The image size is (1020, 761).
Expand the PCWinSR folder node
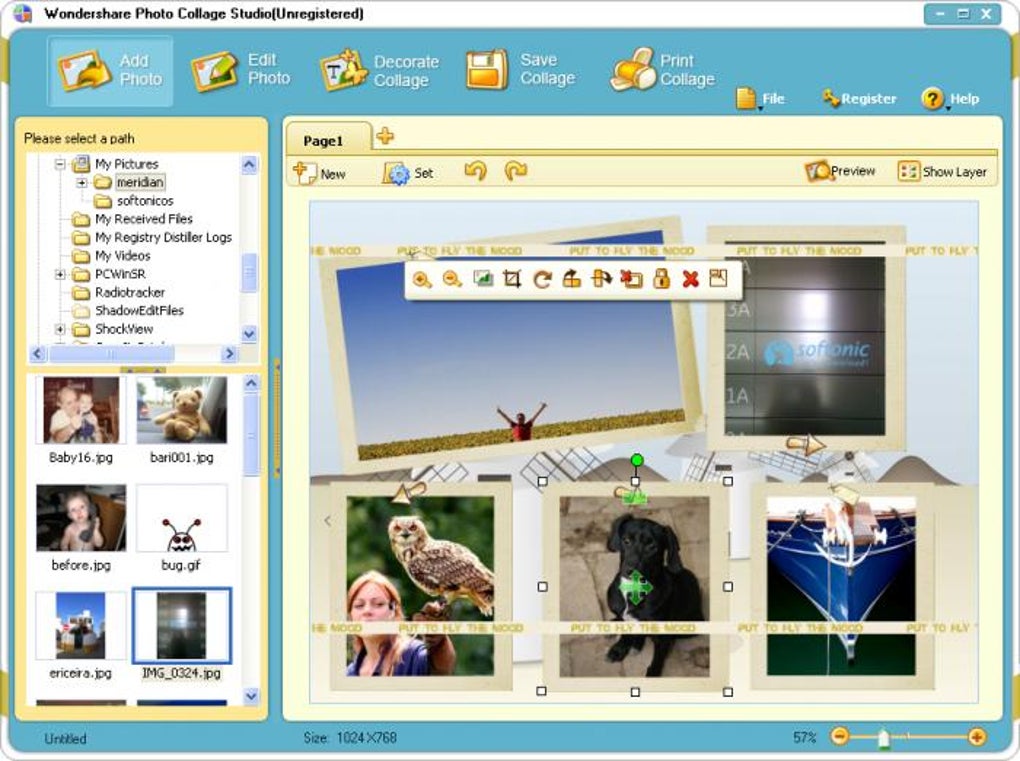[60, 274]
